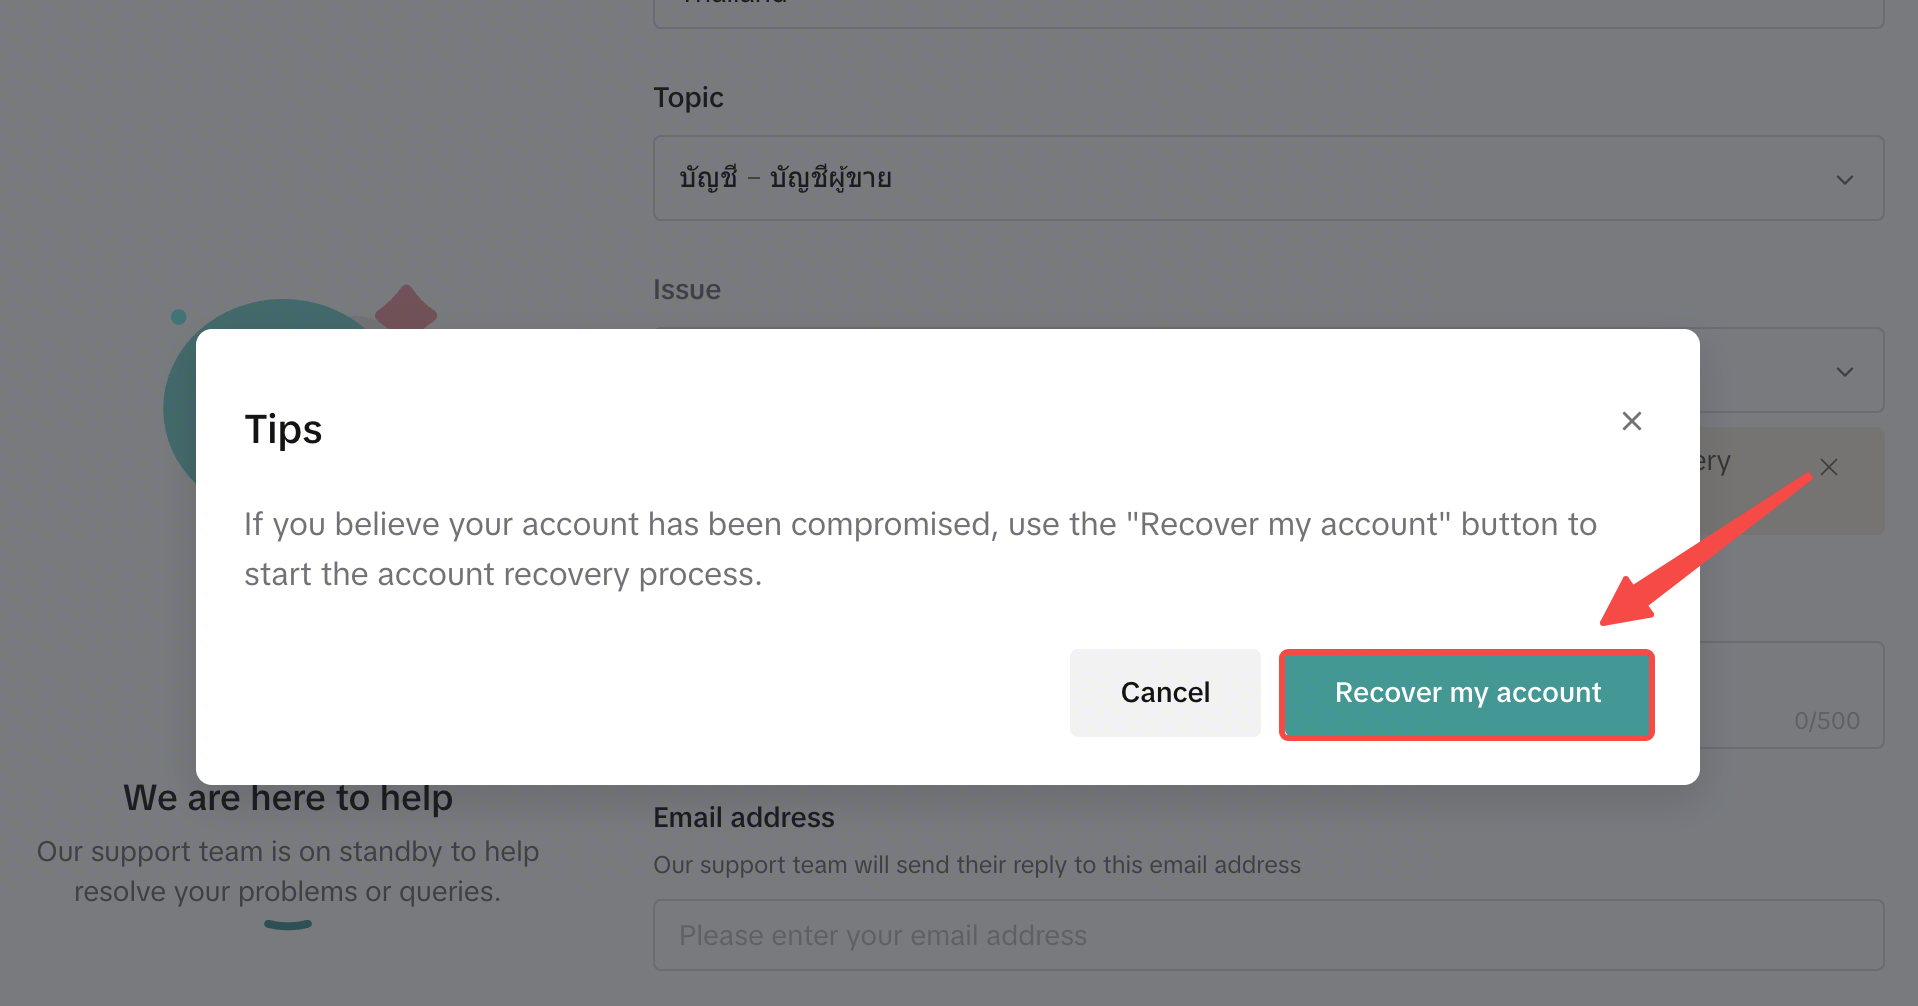This screenshot has width=1918, height=1006.
Task: Click the description box near the 0/500 counter
Action: (1791, 695)
